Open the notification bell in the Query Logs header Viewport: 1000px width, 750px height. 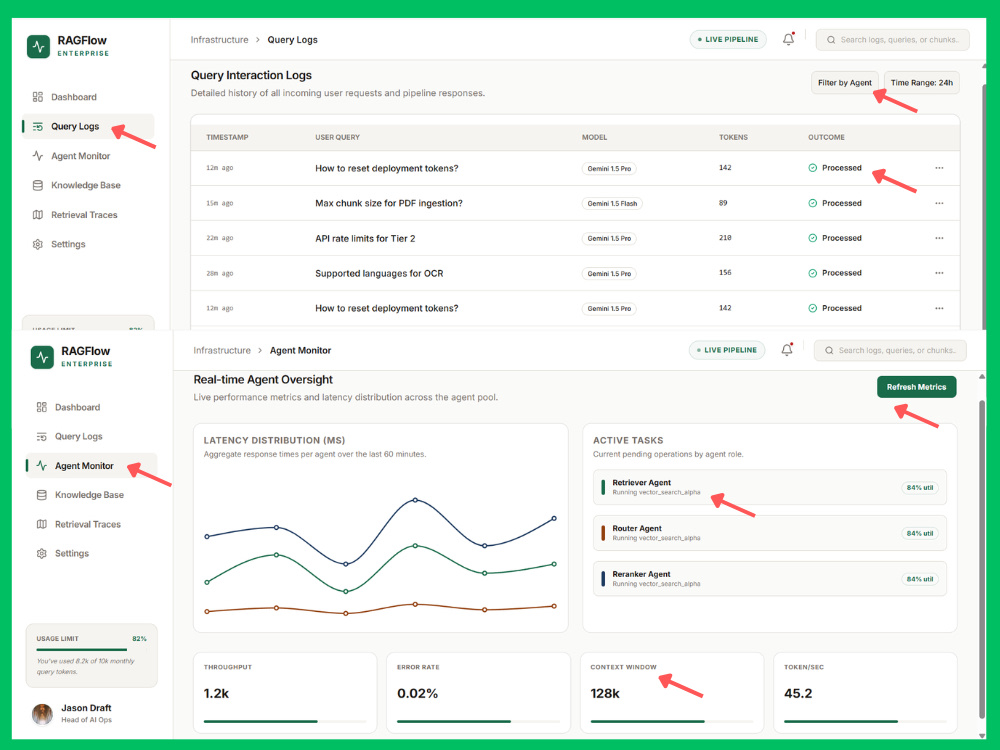(x=789, y=39)
